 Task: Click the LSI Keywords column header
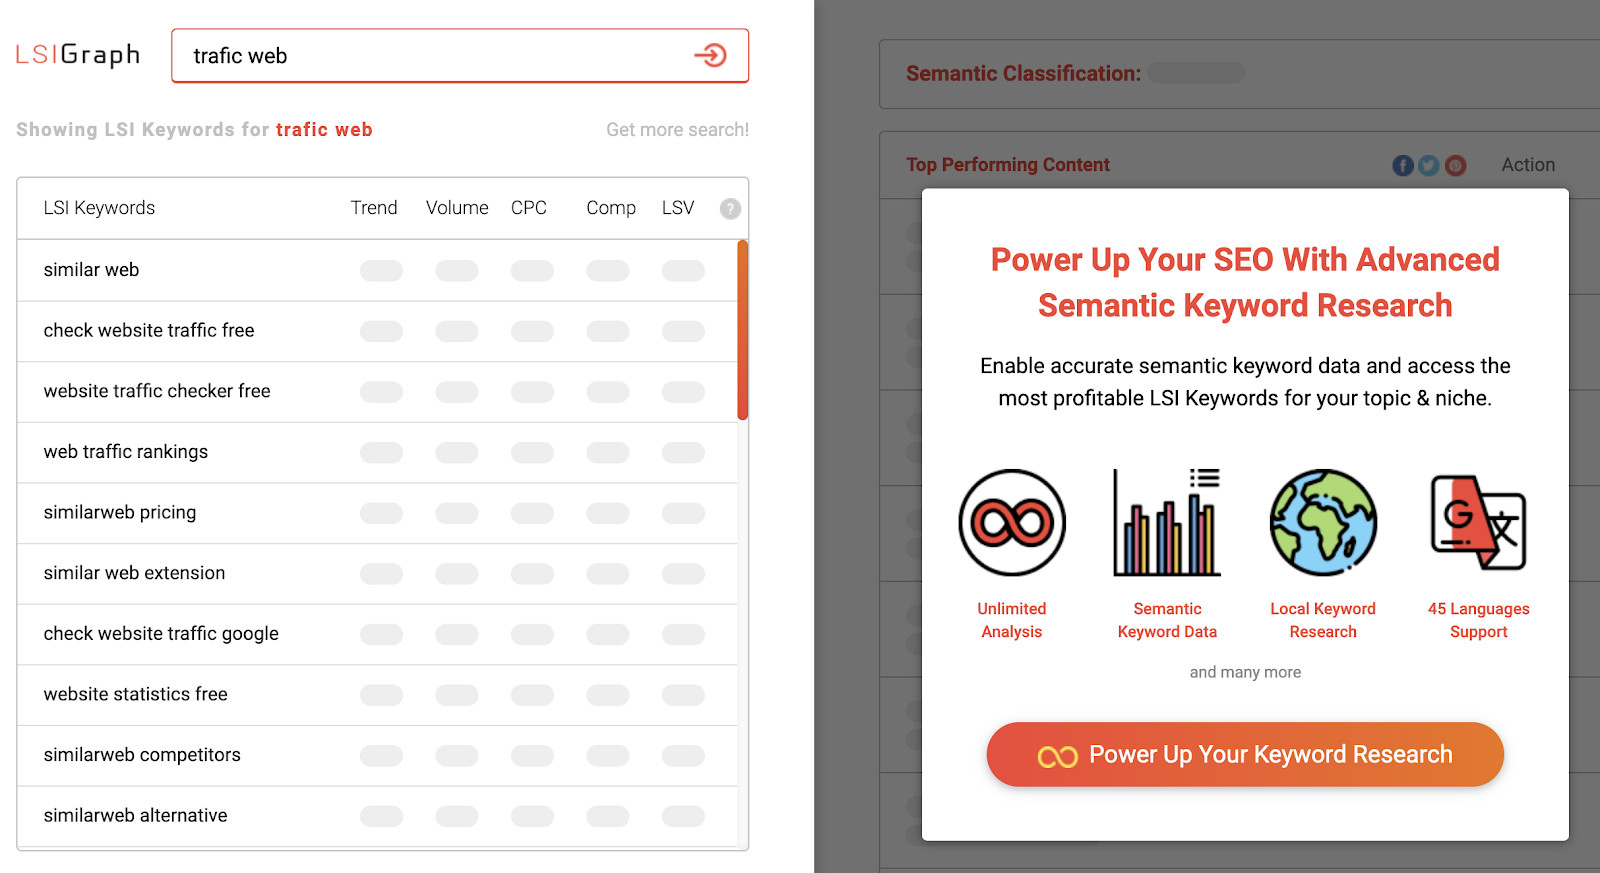coord(99,208)
